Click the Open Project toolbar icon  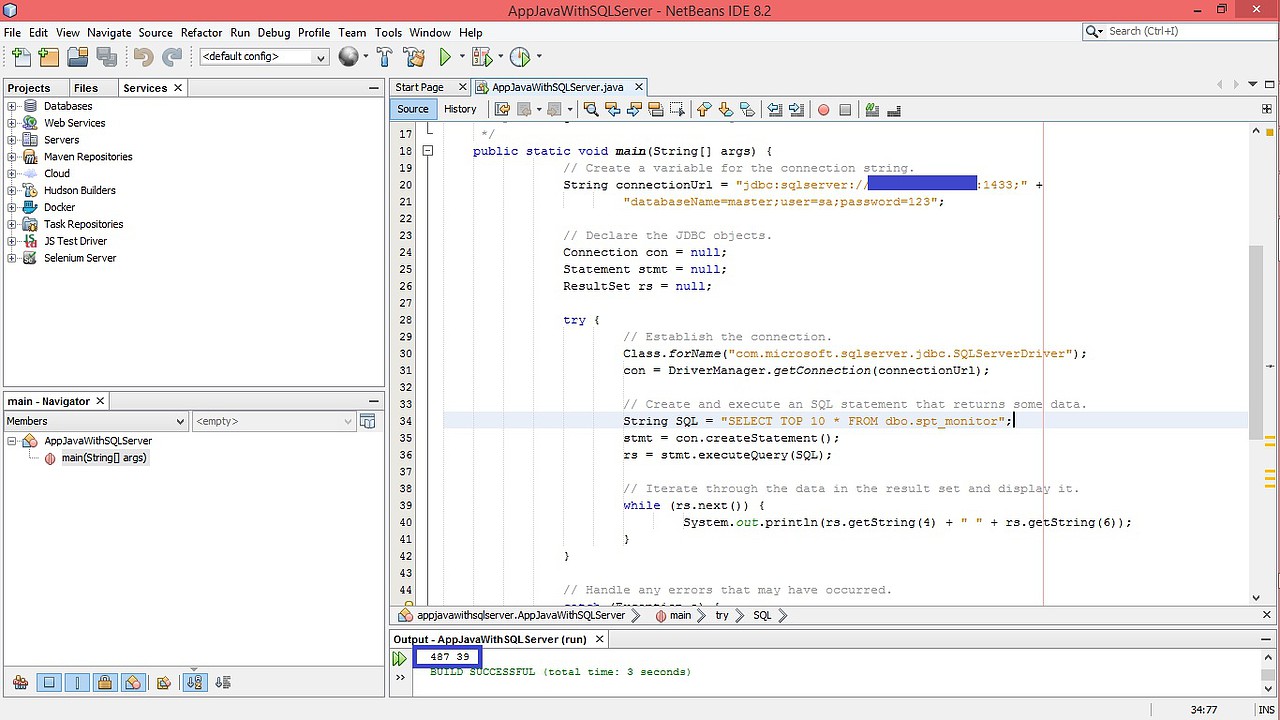[77, 57]
